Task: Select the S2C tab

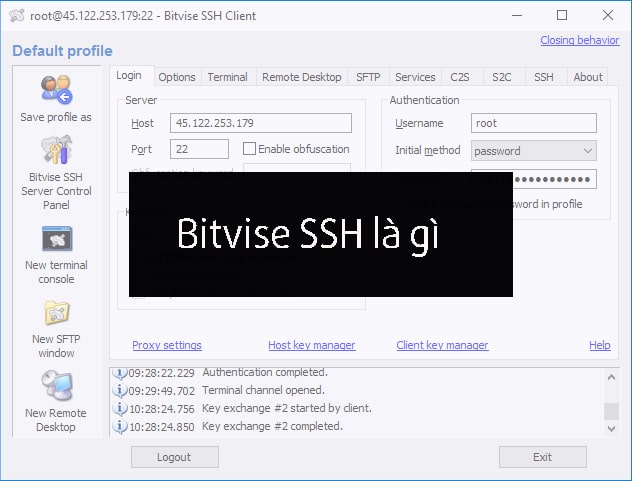Action: (502, 77)
